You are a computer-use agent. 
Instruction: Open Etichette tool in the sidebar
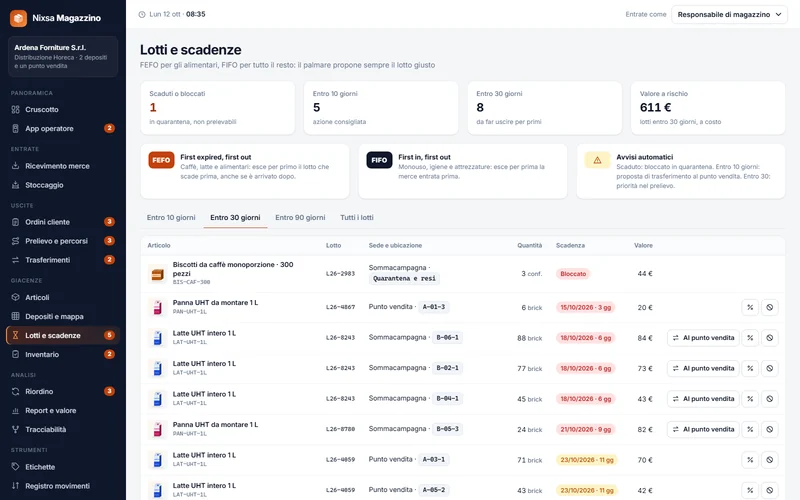coord(63,467)
